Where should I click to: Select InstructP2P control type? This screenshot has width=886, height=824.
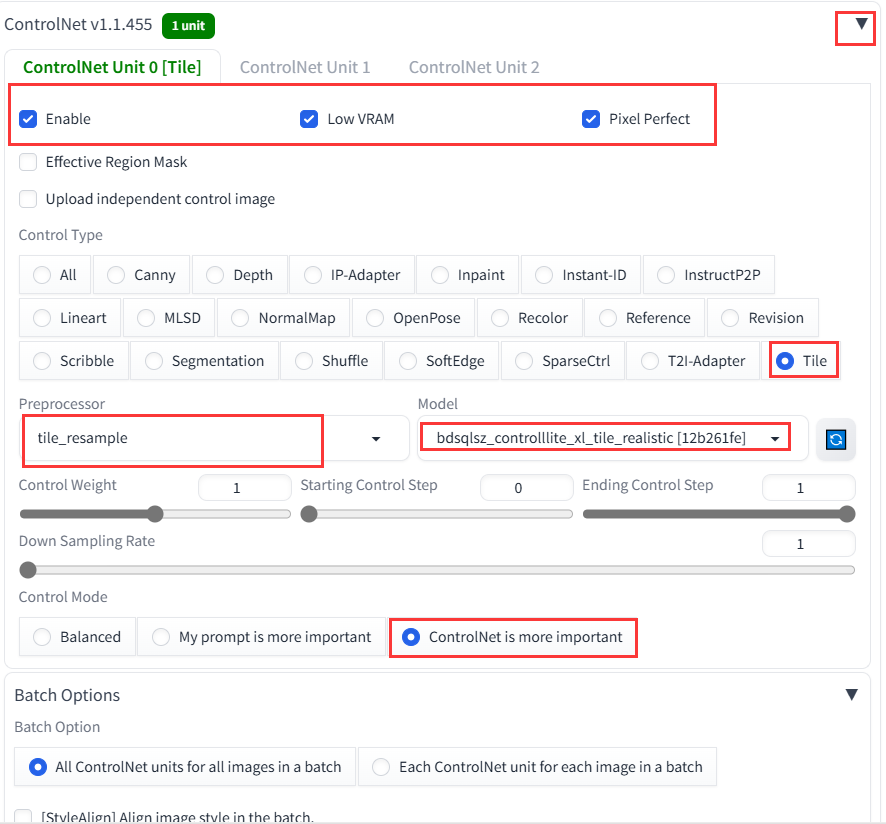pyautogui.click(x=709, y=275)
